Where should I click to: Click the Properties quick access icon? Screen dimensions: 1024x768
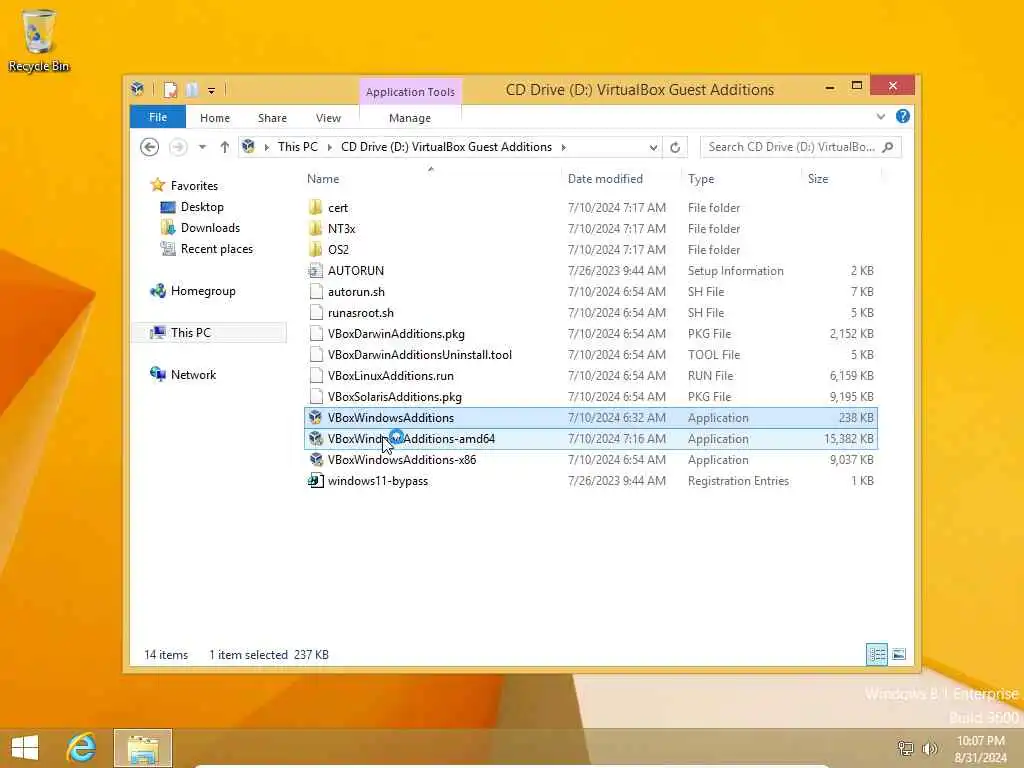[x=170, y=89]
